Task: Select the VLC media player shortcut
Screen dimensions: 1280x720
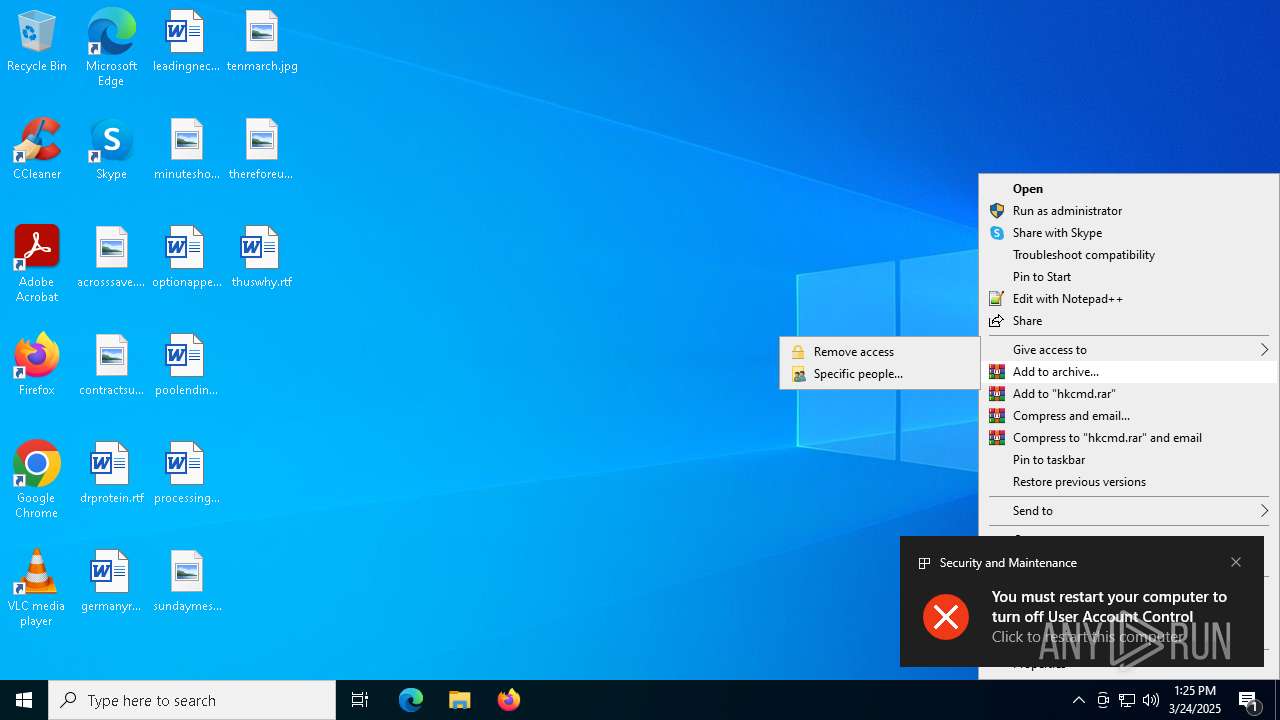Action: tap(37, 588)
